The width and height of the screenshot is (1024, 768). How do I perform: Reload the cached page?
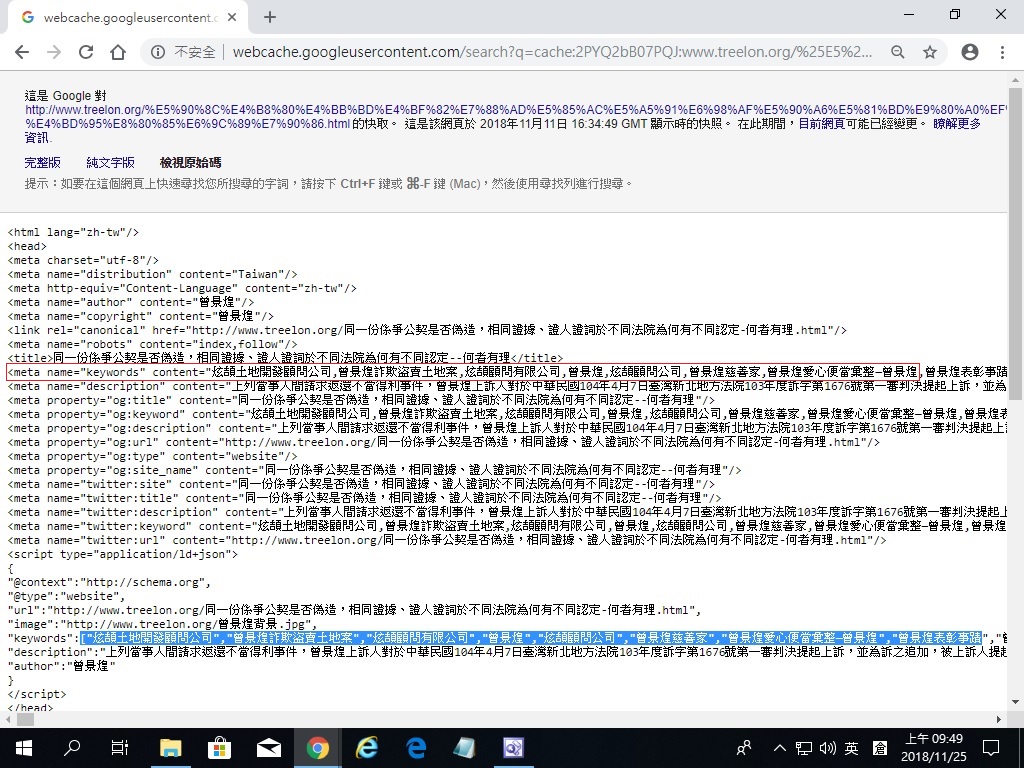pos(86,52)
